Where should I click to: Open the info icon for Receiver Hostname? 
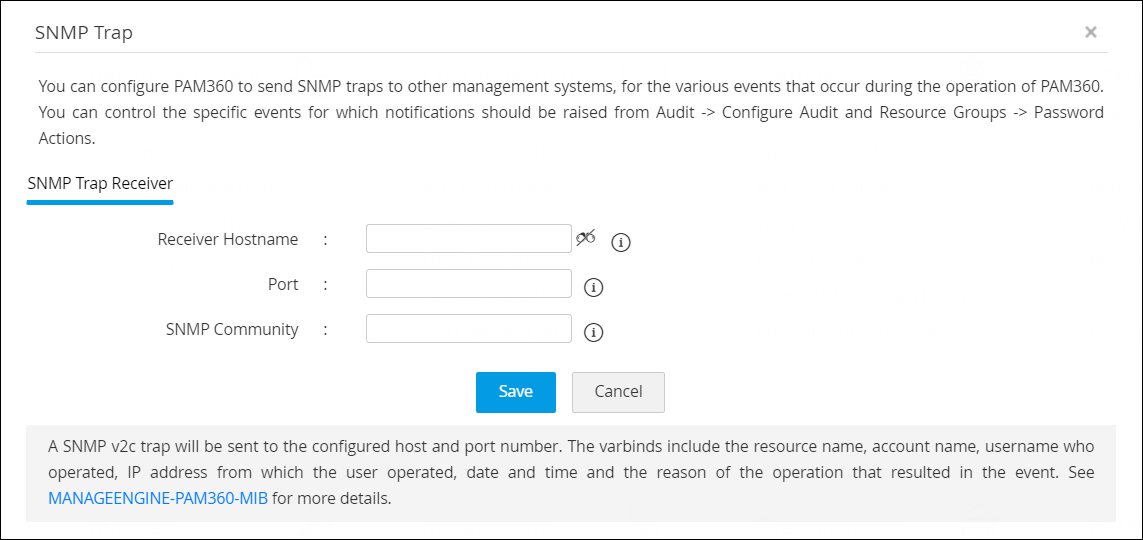click(x=621, y=242)
